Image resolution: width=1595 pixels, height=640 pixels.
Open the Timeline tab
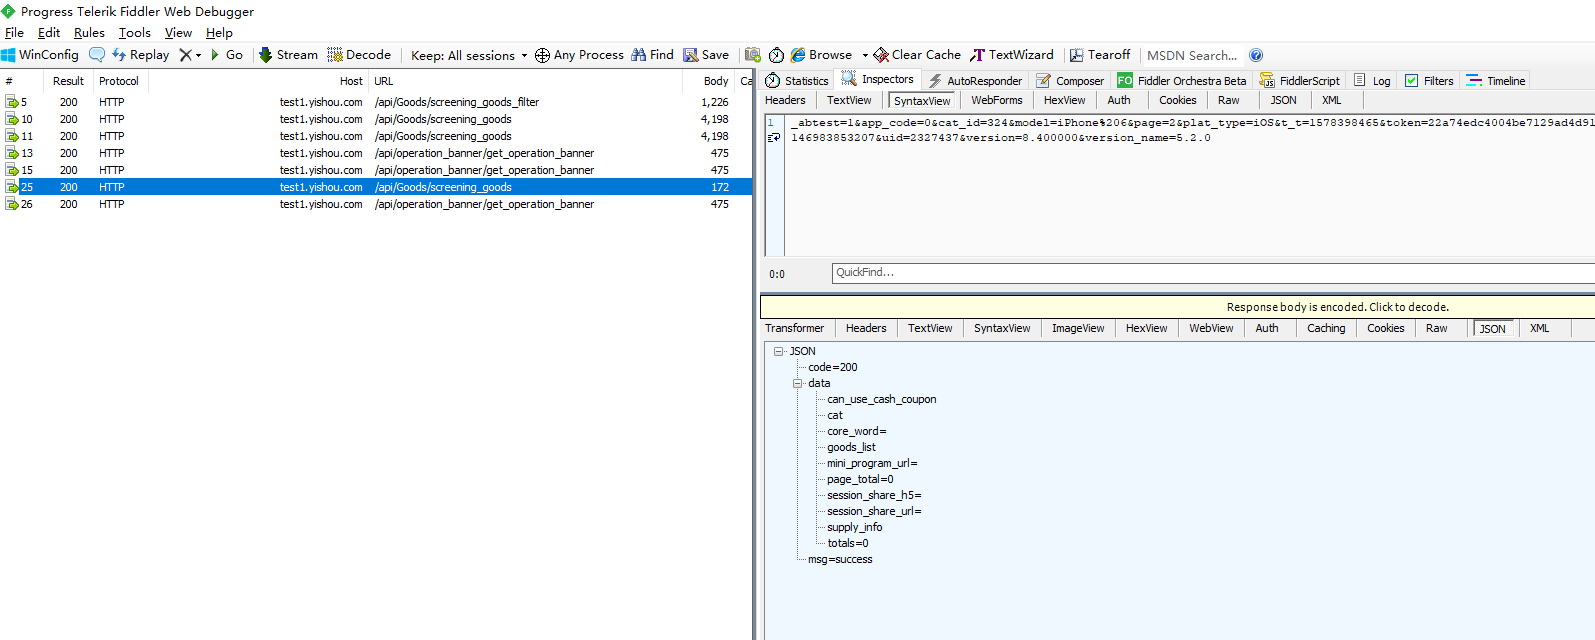1496,80
